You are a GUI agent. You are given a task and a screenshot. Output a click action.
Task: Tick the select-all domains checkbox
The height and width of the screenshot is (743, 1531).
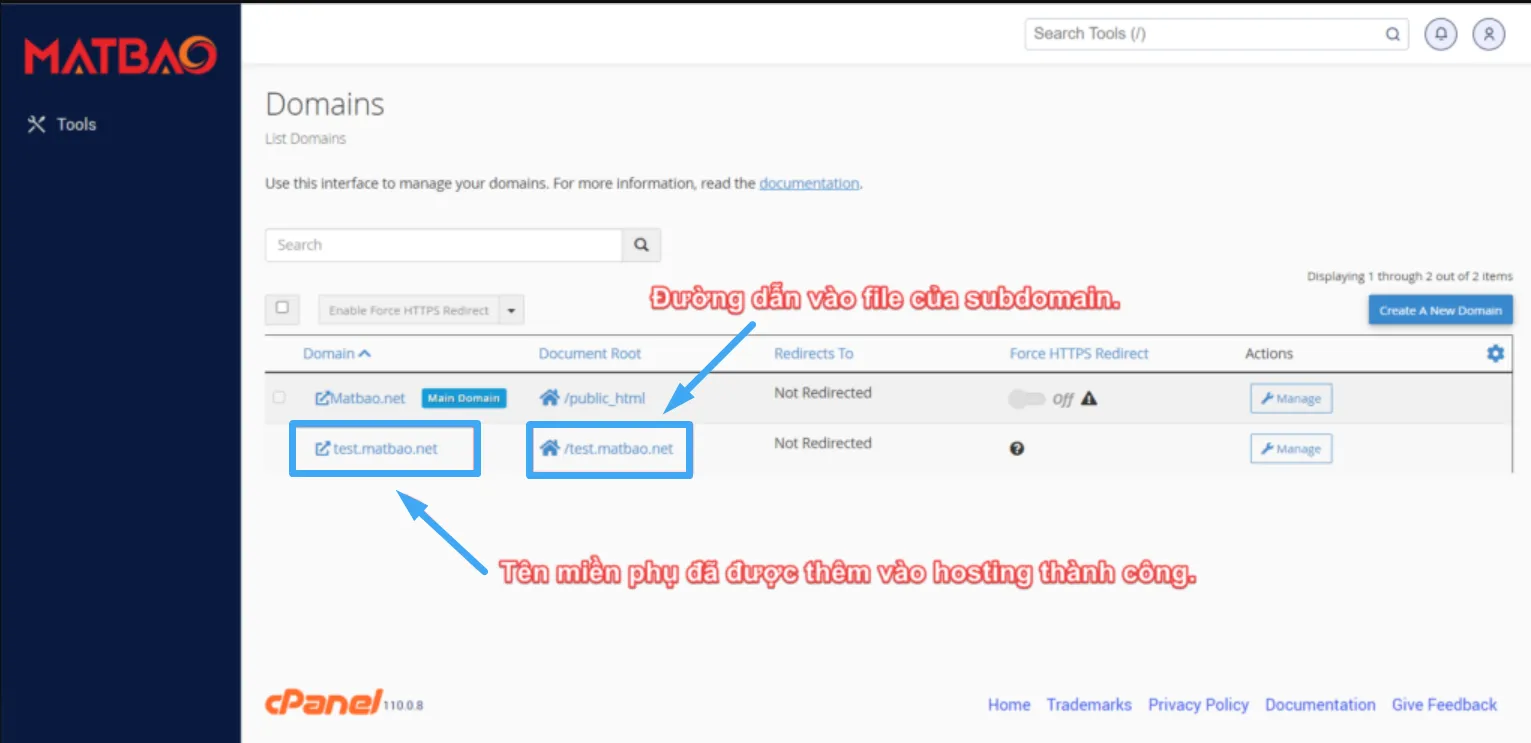(x=282, y=308)
